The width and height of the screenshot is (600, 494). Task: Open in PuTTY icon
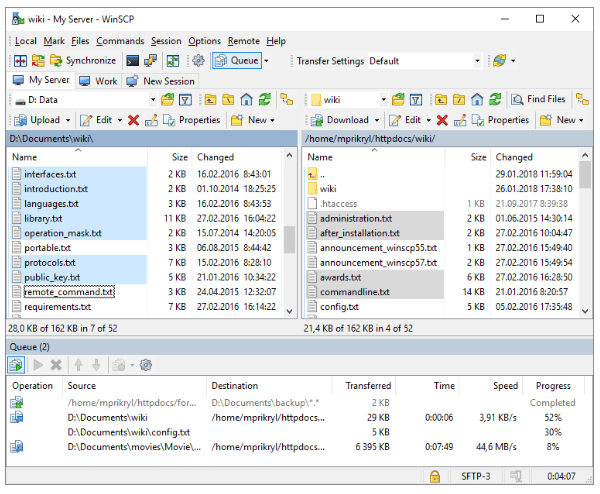pyautogui.click(x=150, y=61)
